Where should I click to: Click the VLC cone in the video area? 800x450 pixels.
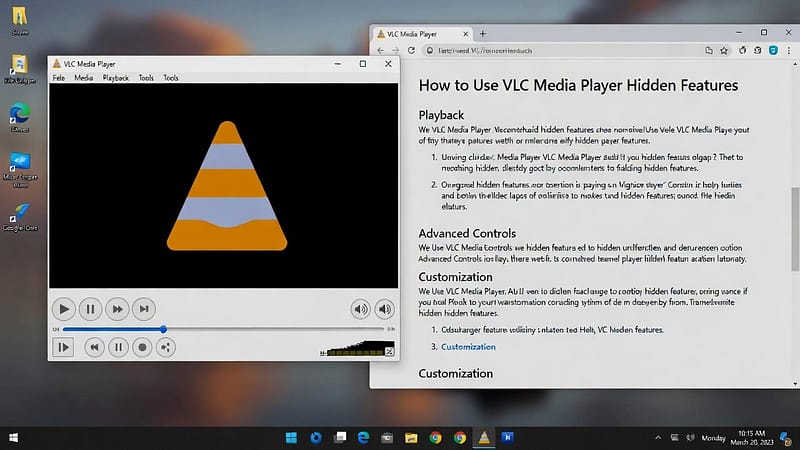click(227, 186)
